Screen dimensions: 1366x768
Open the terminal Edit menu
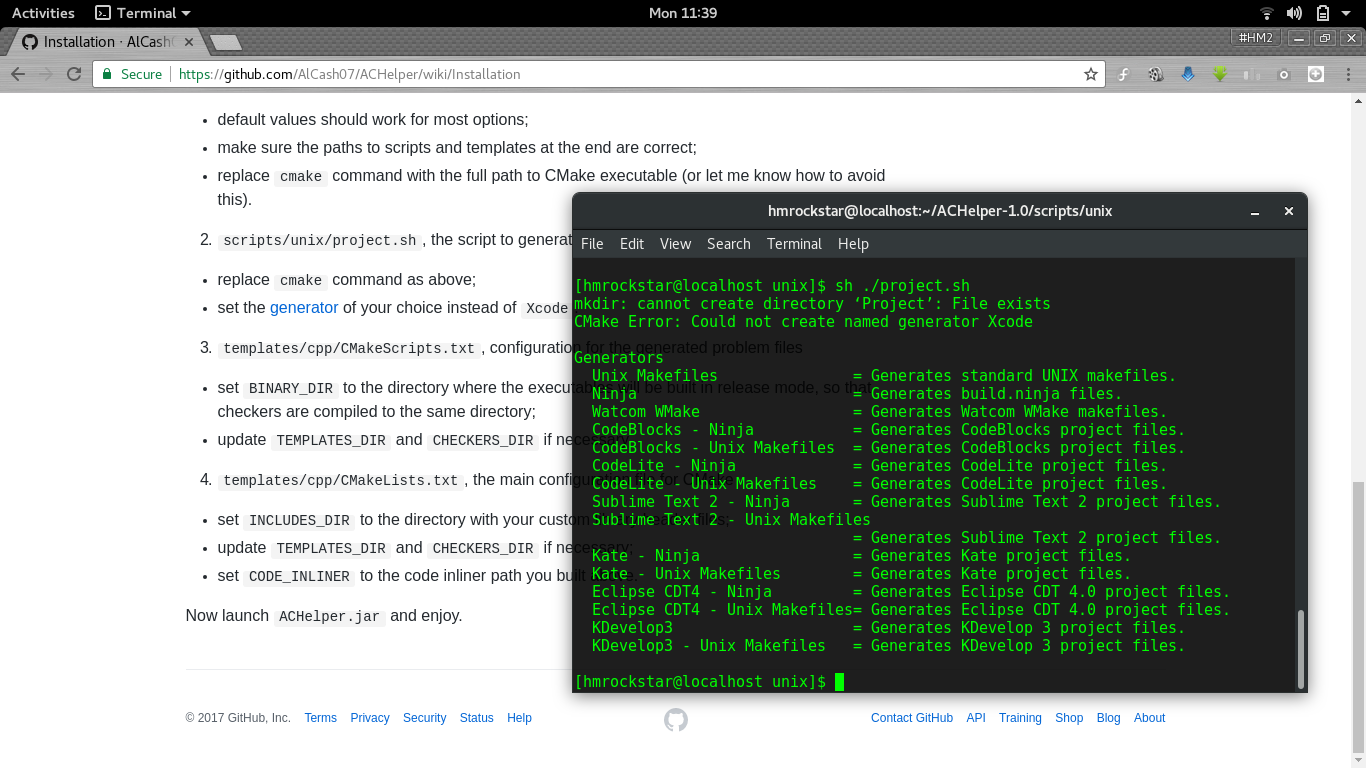click(x=632, y=244)
